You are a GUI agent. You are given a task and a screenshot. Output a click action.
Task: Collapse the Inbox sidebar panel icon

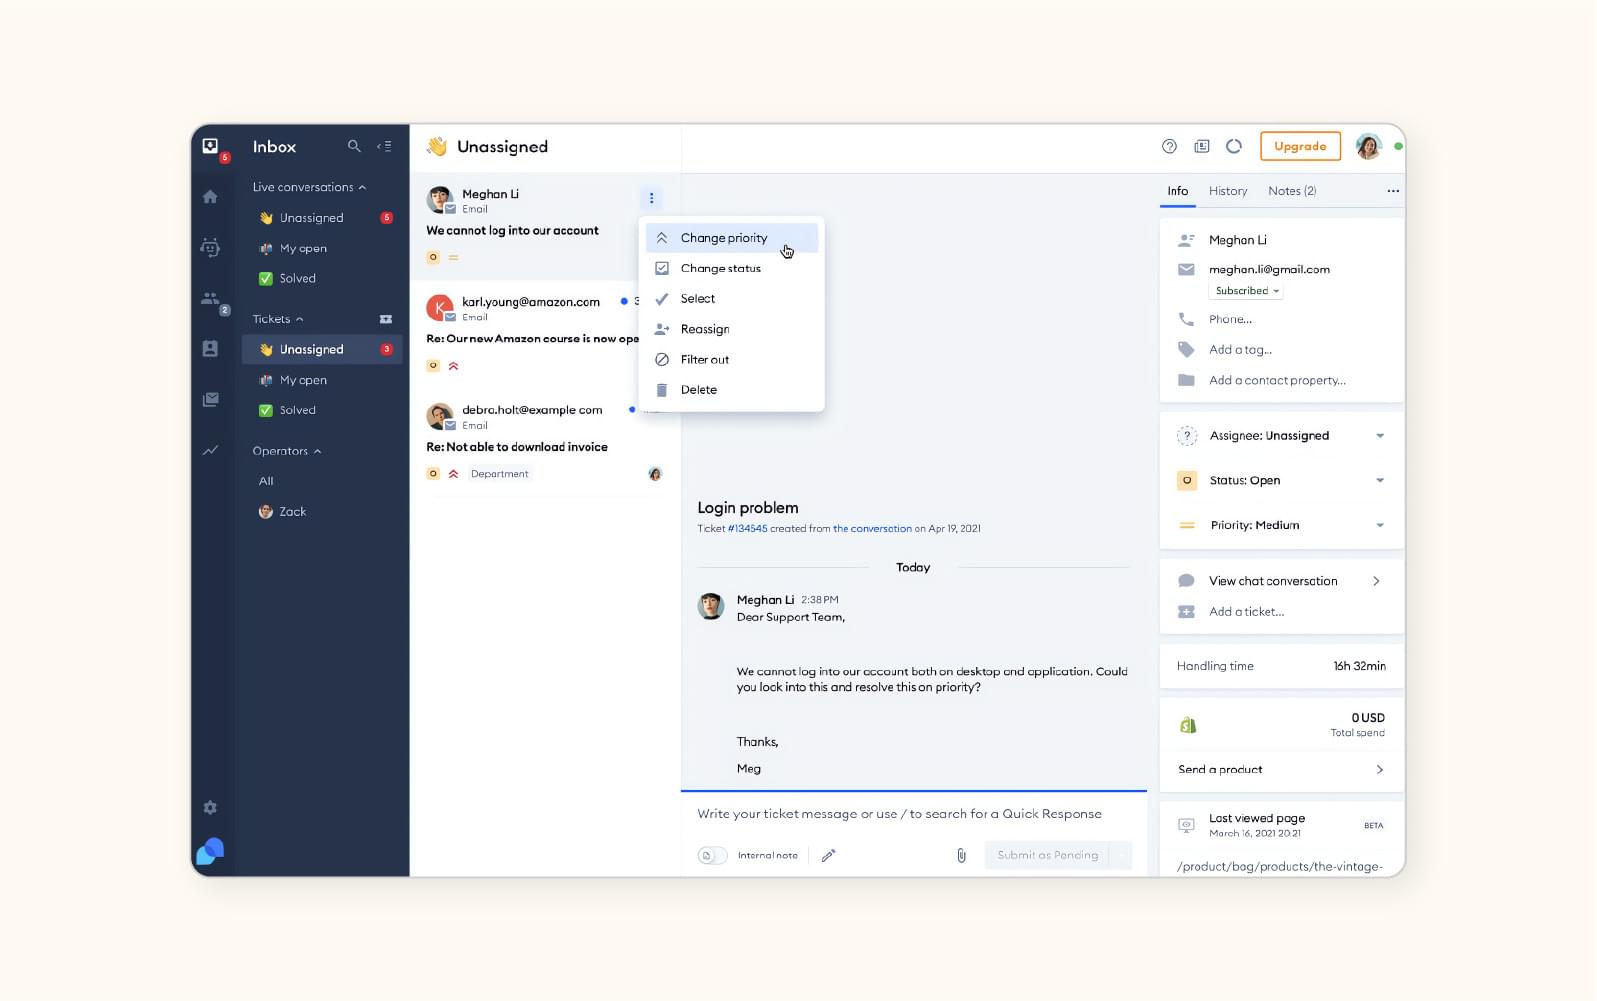coord(384,146)
